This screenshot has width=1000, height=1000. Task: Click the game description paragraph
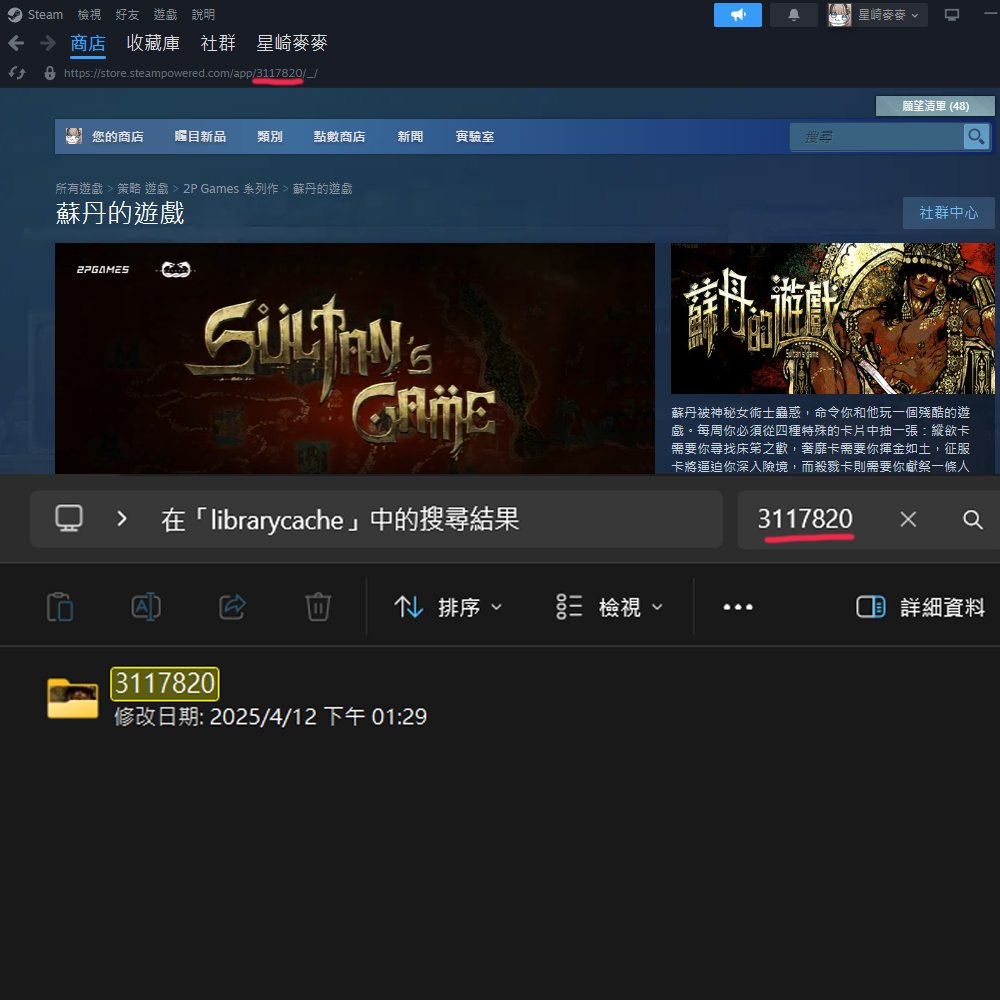[x=821, y=439]
